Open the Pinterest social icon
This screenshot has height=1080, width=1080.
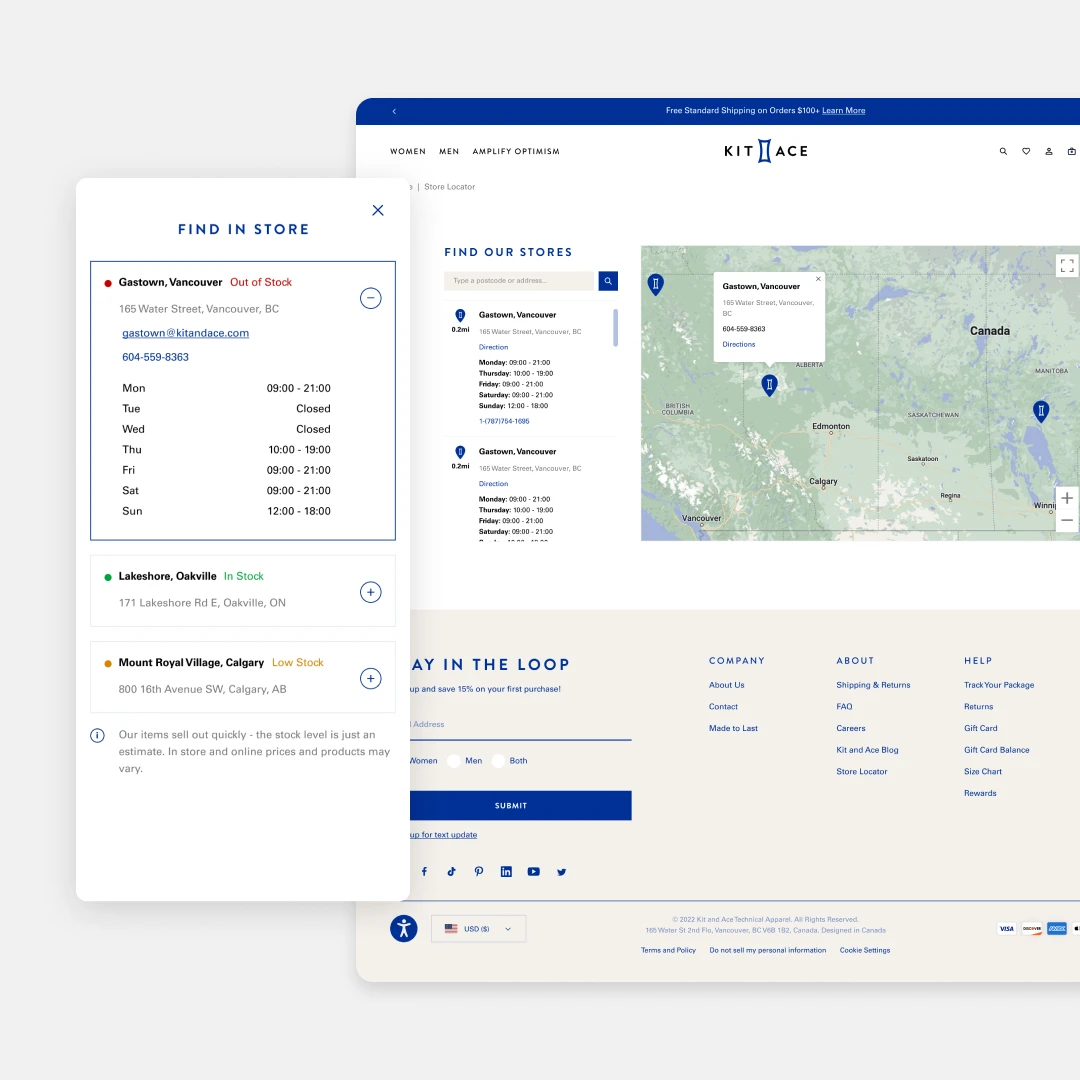479,872
